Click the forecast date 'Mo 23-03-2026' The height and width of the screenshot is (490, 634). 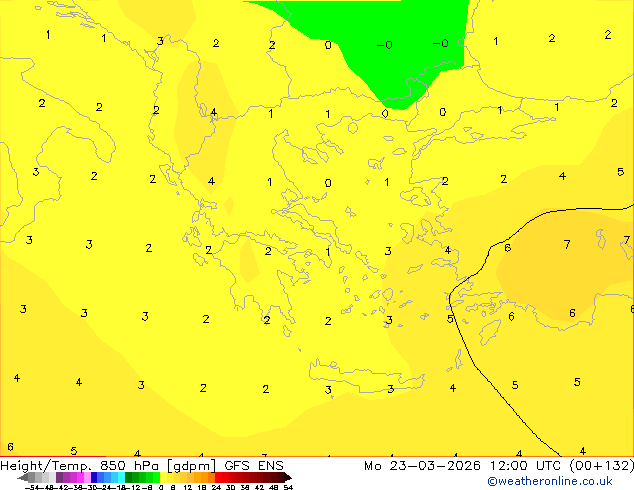(x=423, y=466)
